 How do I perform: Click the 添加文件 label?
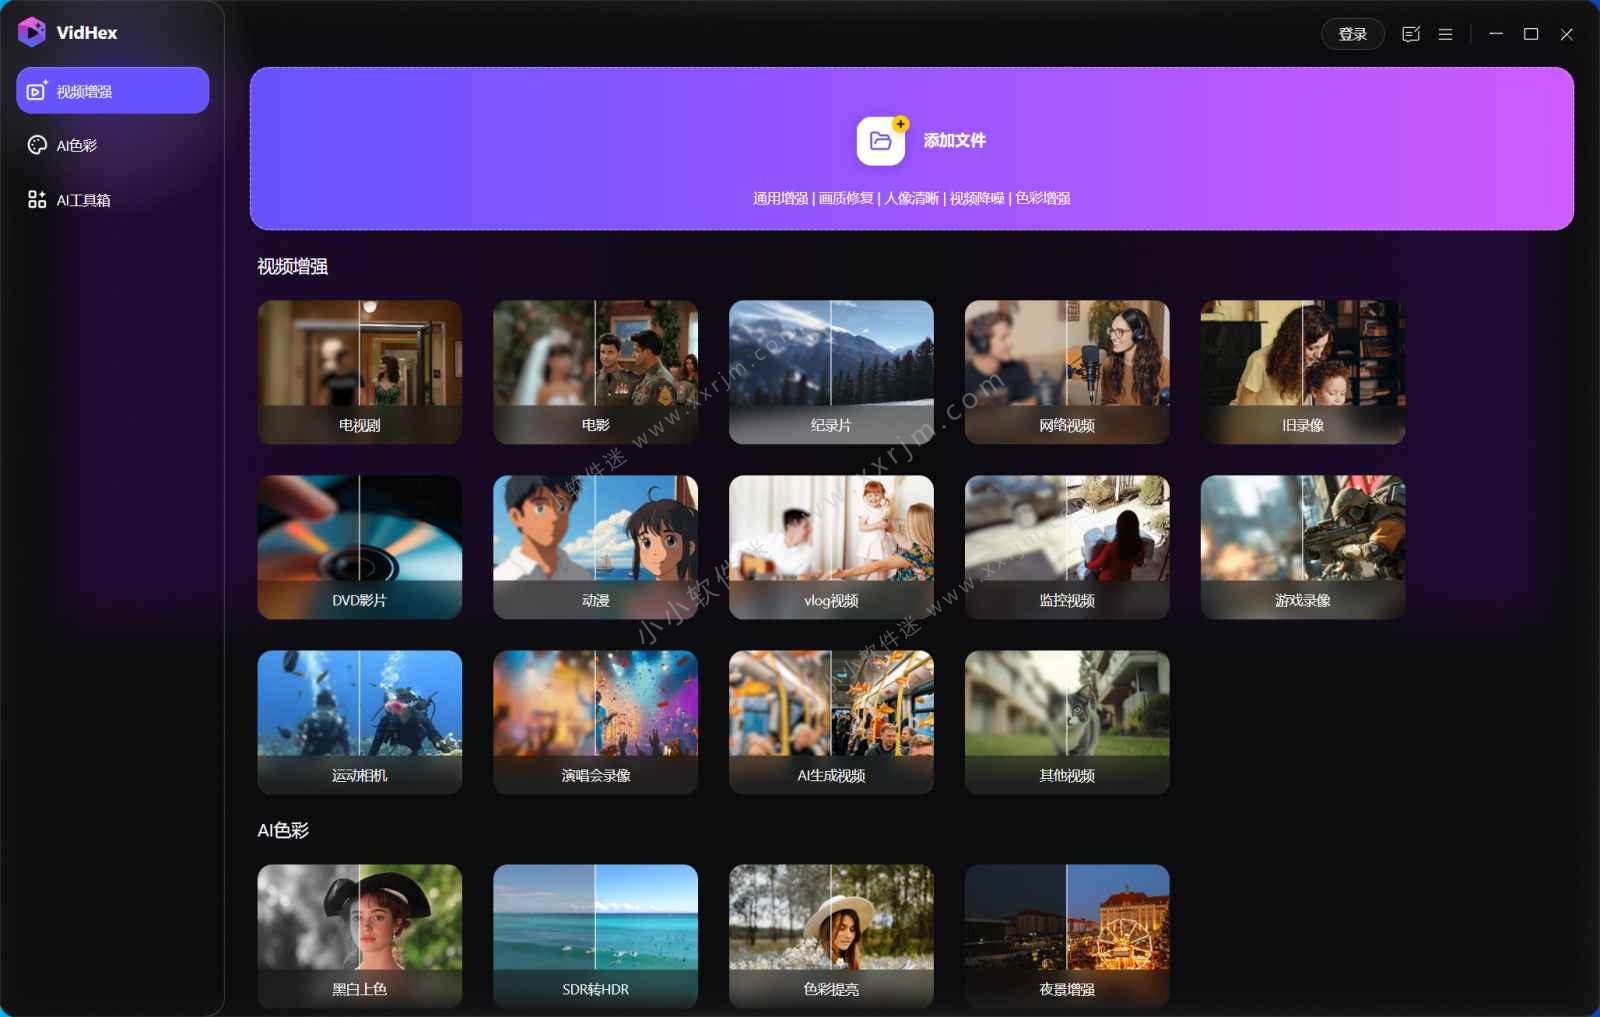(954, 141)
